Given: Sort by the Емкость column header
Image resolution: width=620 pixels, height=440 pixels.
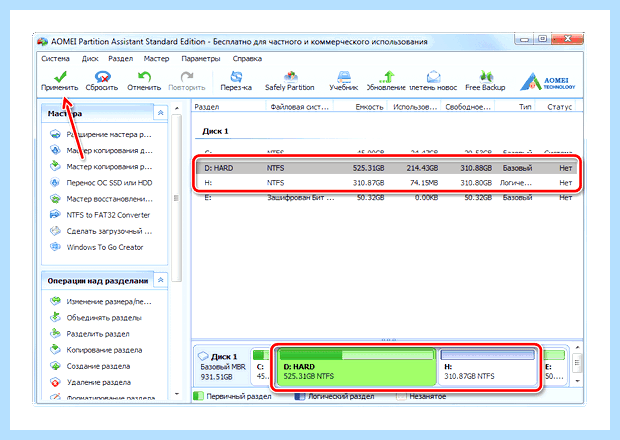Looking at the screenshot, I should [361, 107].
